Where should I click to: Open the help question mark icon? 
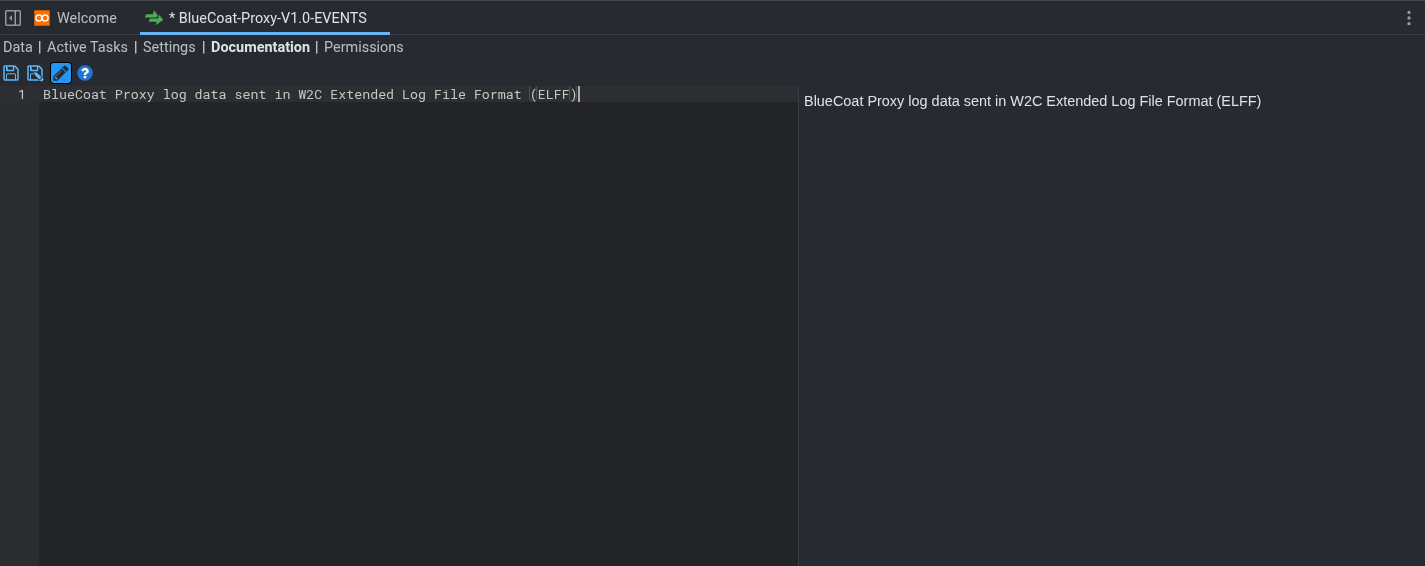(x=85, y=73)
